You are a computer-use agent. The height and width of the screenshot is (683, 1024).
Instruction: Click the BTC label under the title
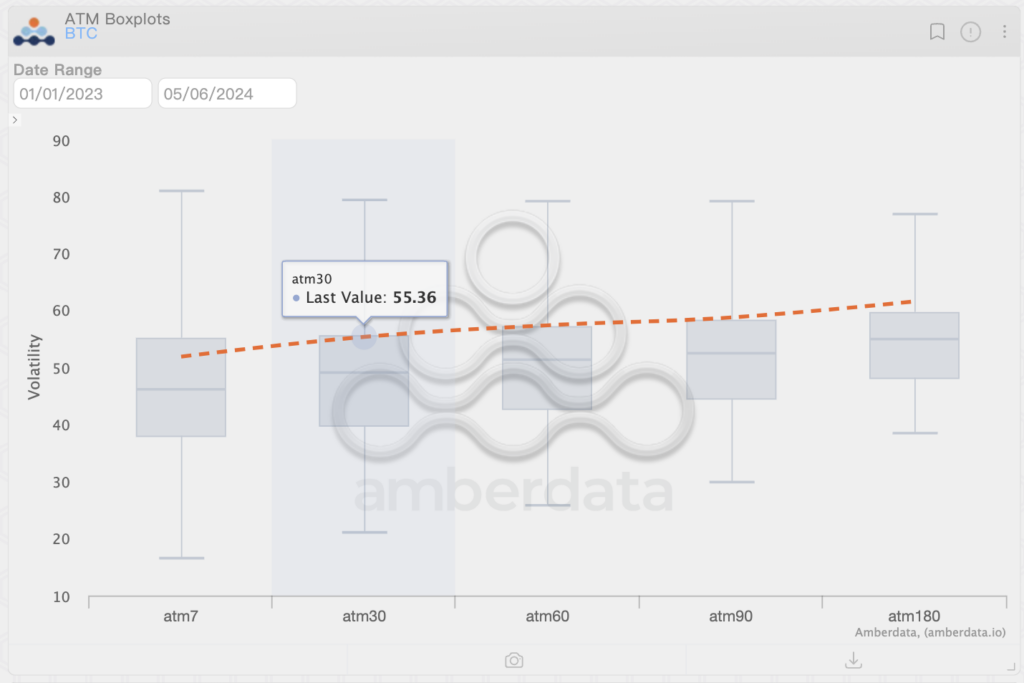(x=81, y=34)
